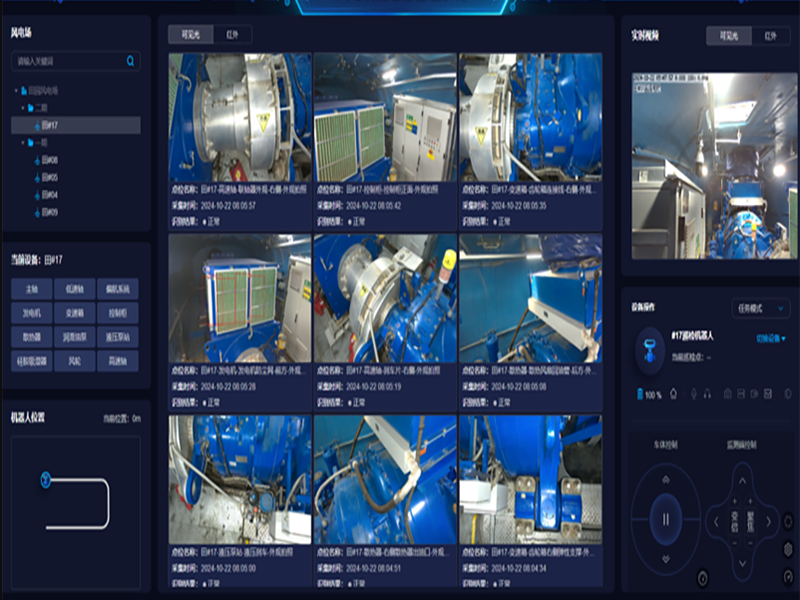Viewport: 800px width, 600px height.
Task: Select turbine #08 in the tree
Action: (x=49, y=160)
